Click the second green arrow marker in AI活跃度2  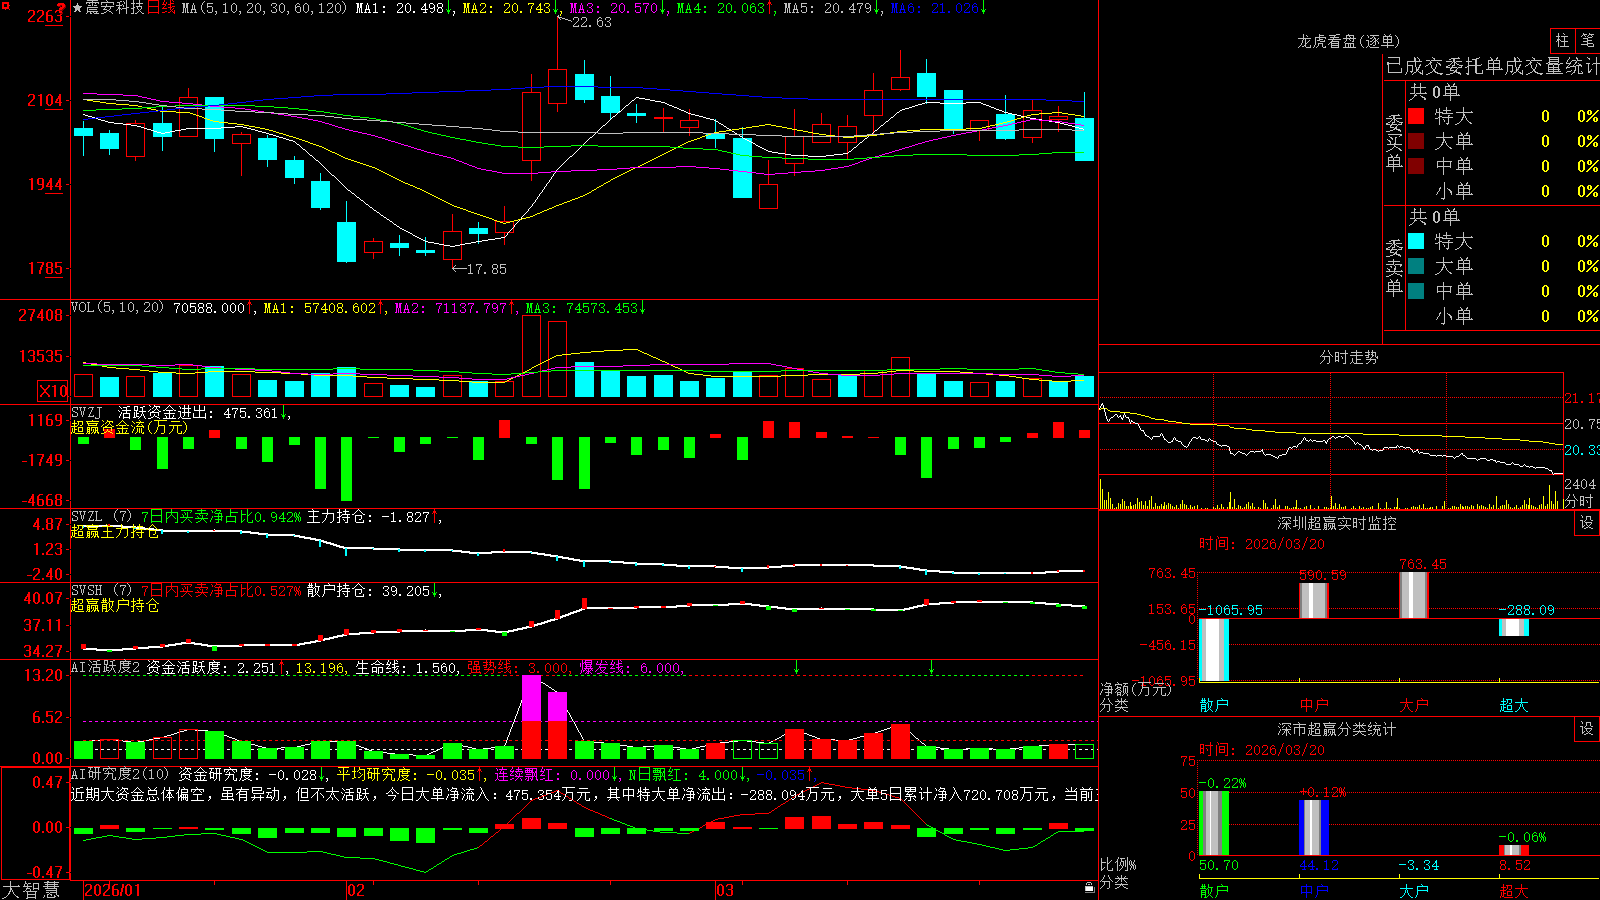pos(931,667)
